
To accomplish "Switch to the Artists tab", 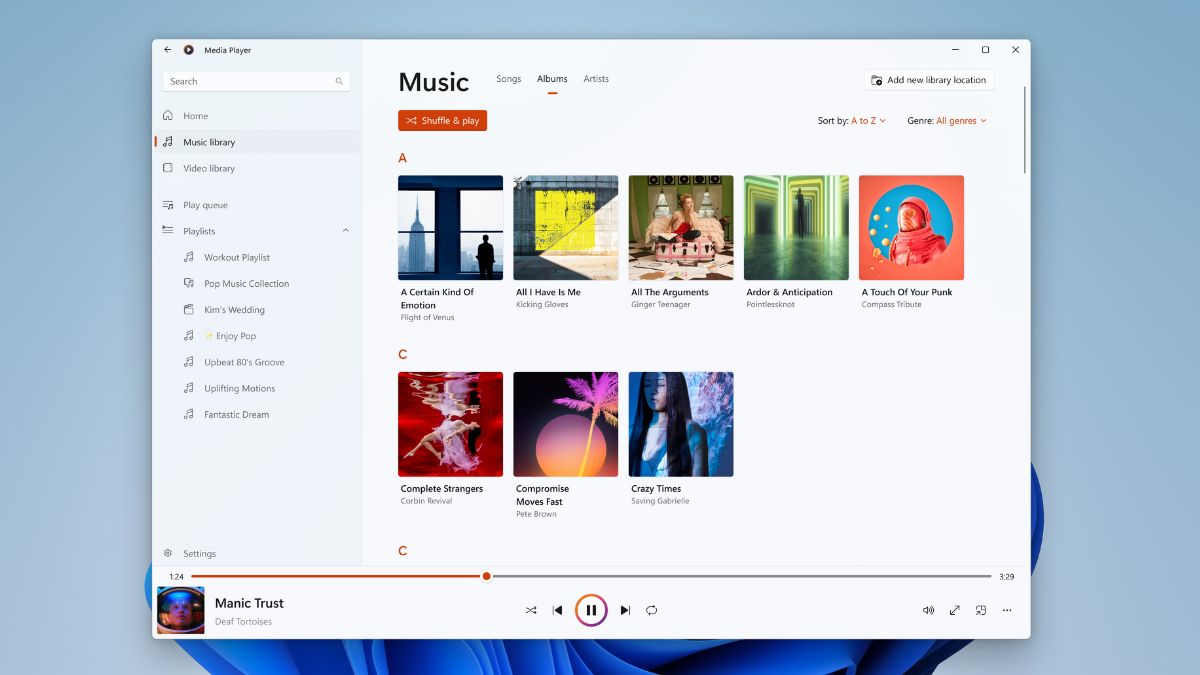I will pyautogui.click(x=596, y=79).
